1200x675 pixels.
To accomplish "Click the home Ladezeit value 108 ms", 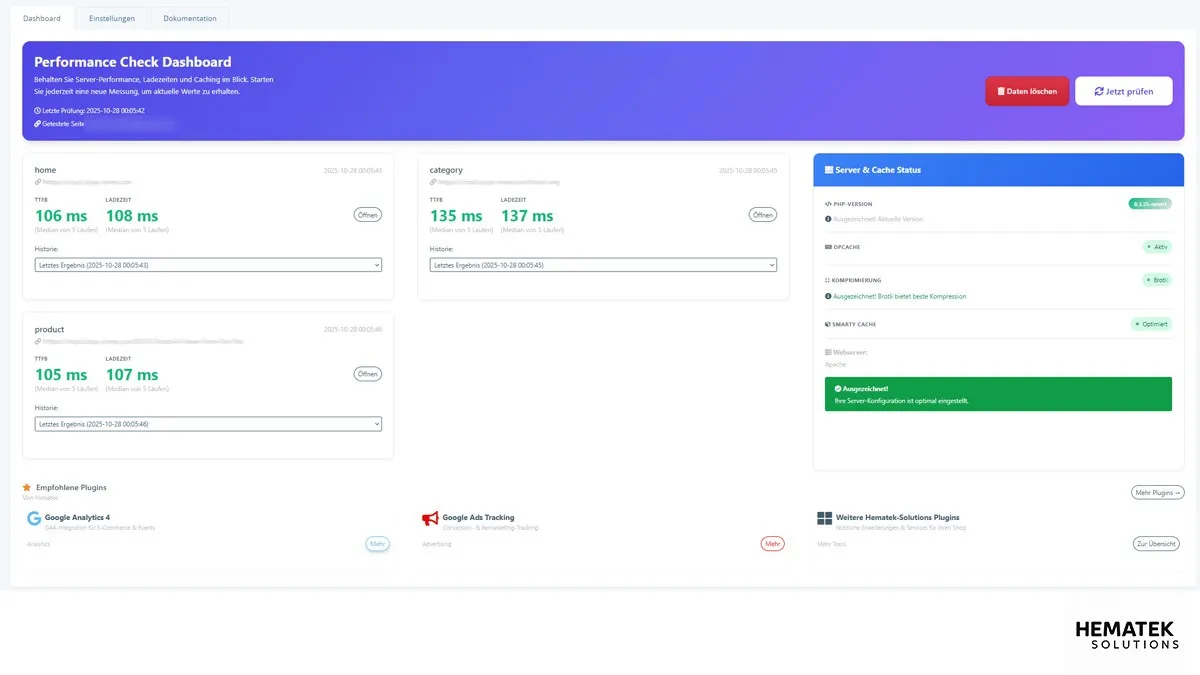I will (x=132, y=215).
